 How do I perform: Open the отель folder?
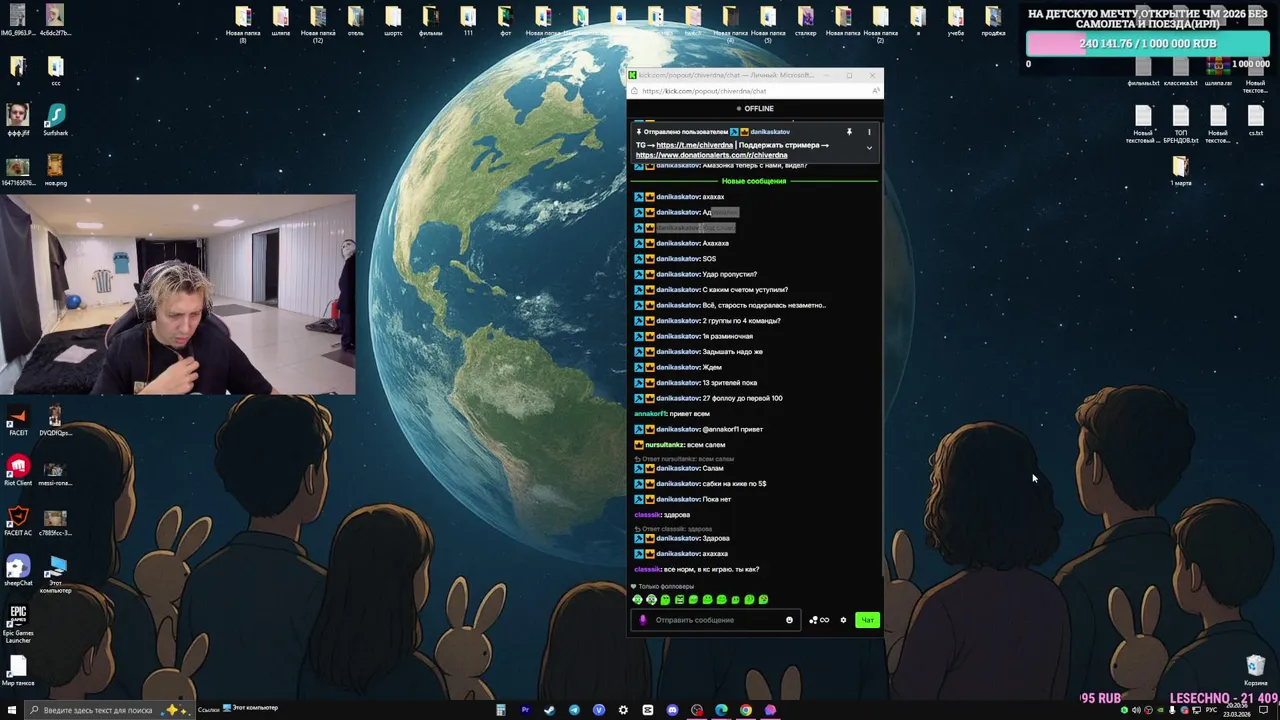click(356, 20)
